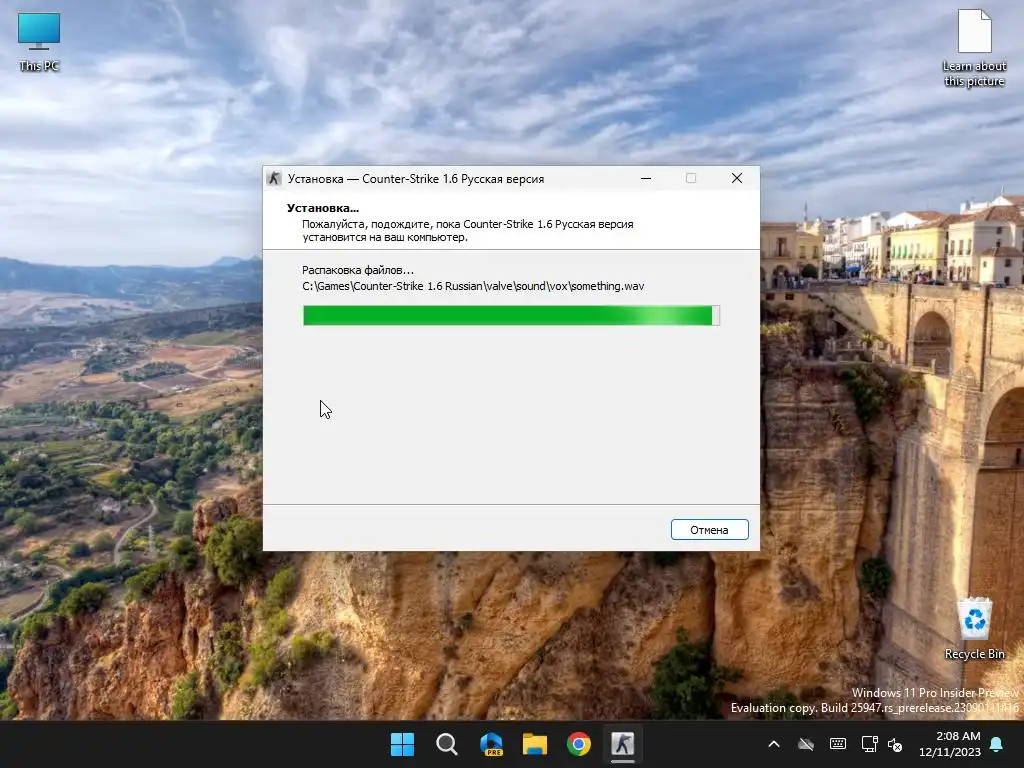Open taskbar Search
The image size is (1024, 768).
(447, 744)
